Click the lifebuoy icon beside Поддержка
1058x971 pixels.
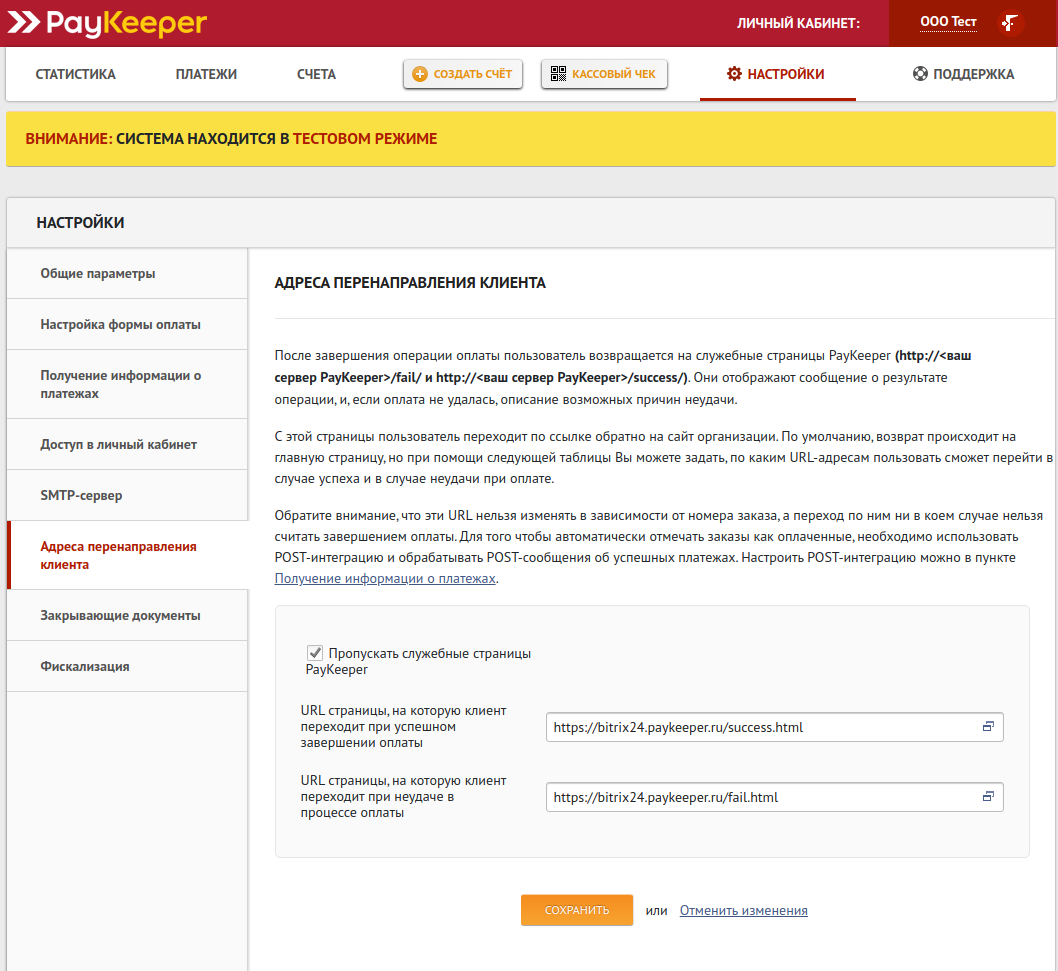tap(920, 74)
